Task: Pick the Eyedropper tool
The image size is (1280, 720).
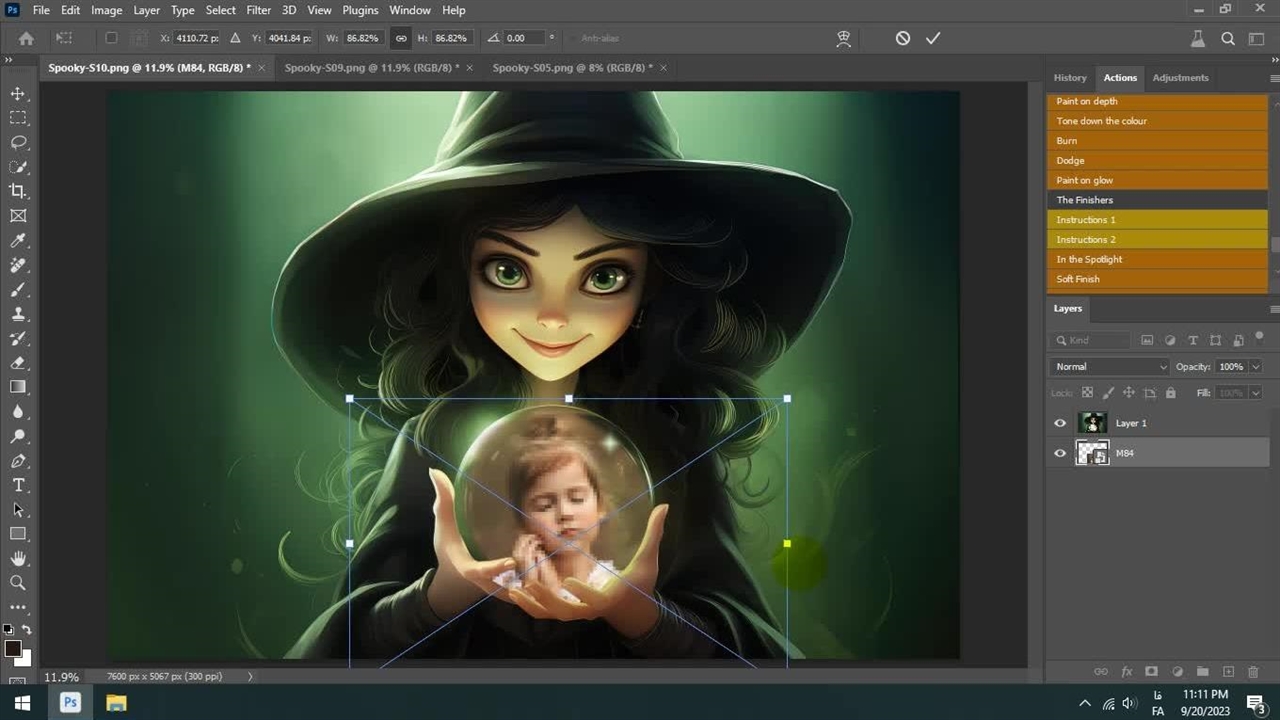Action: (x=18, y=240)
